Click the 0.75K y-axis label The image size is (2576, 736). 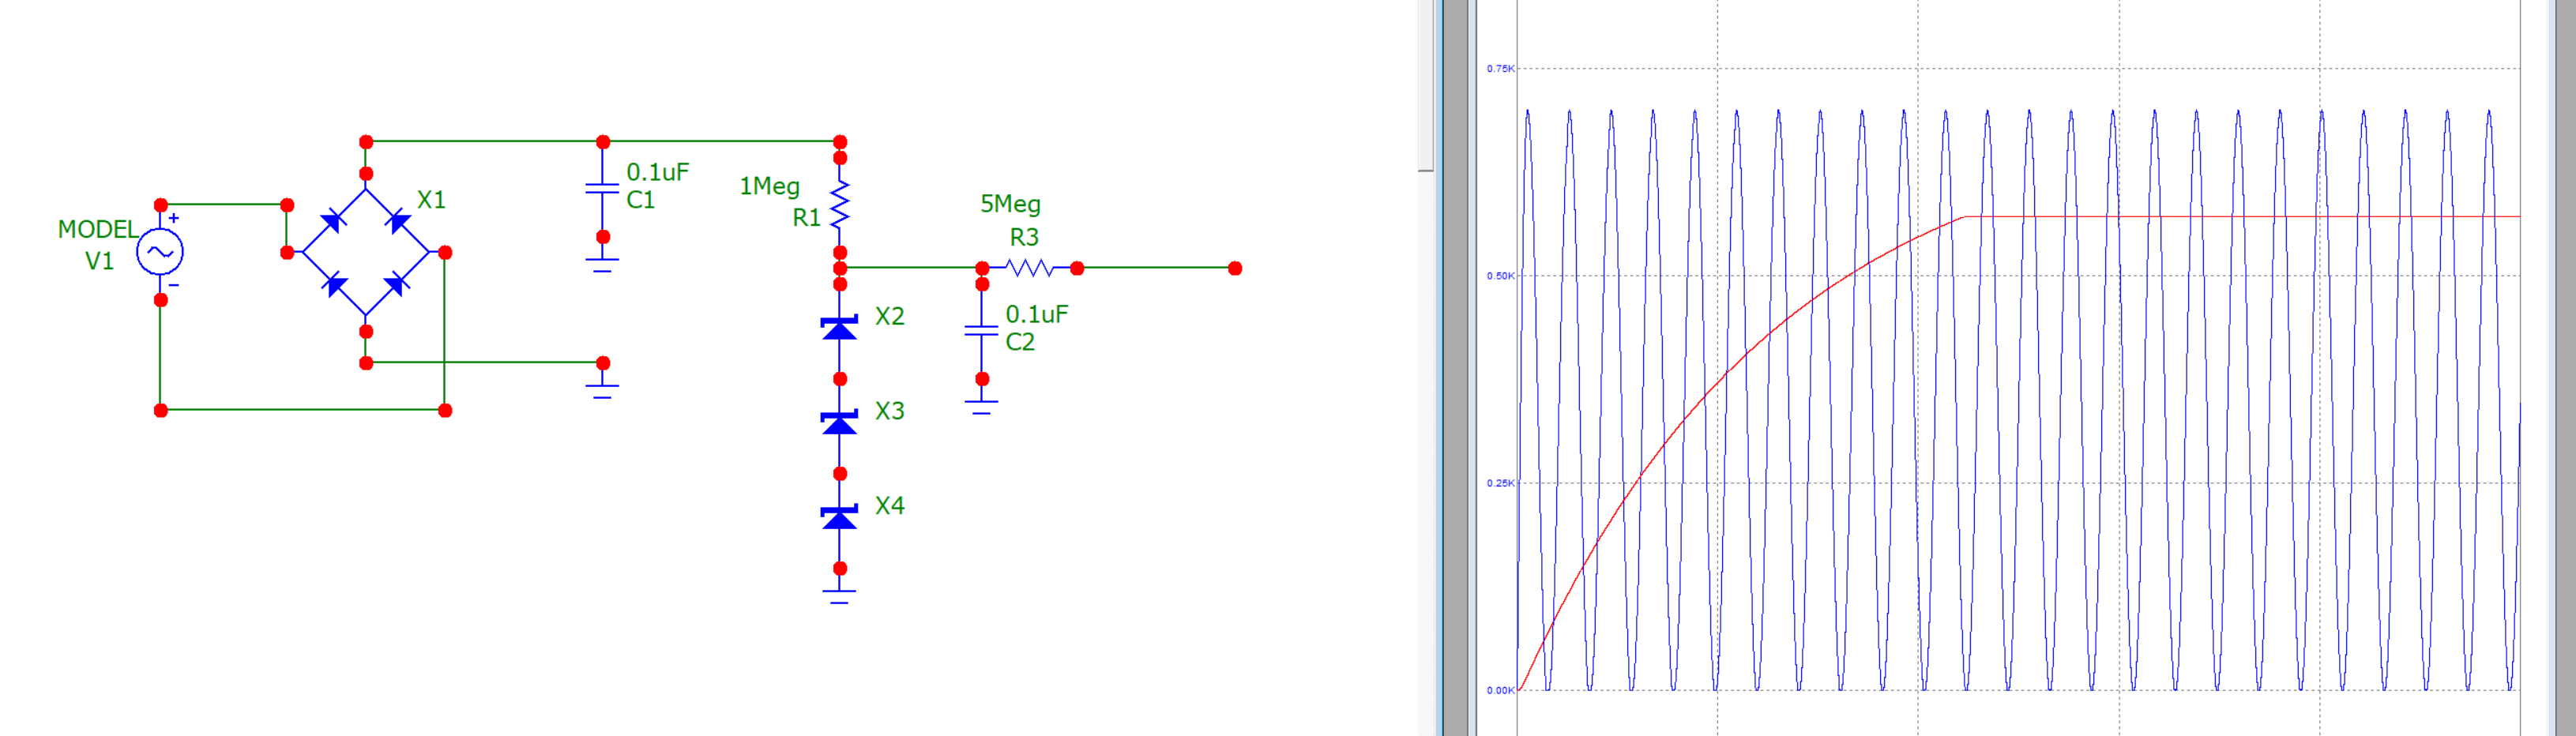[x=1500, y=69]
